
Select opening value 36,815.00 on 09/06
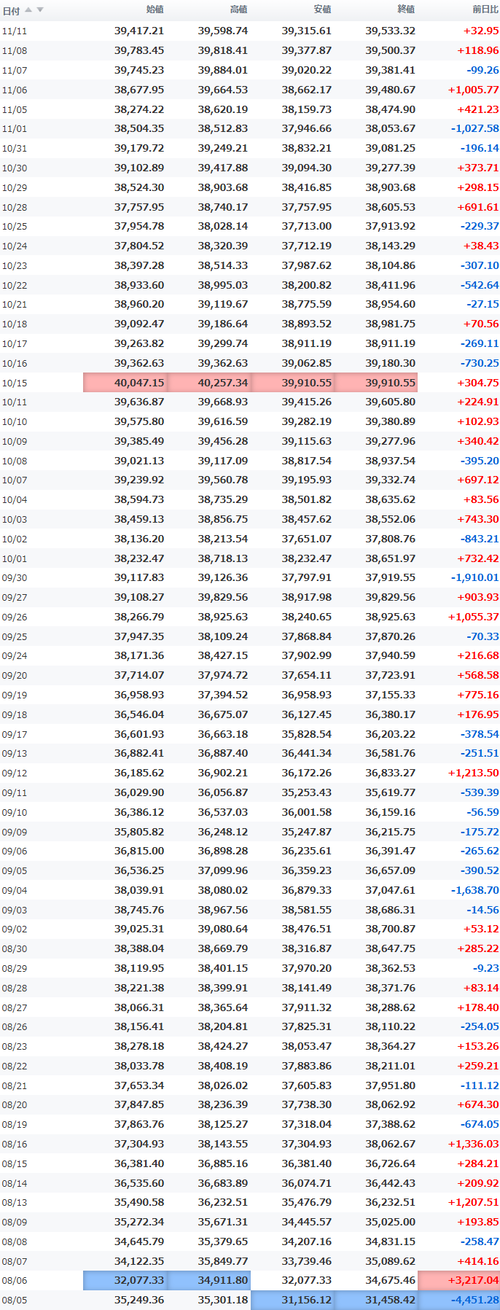[x=139, y=850]
